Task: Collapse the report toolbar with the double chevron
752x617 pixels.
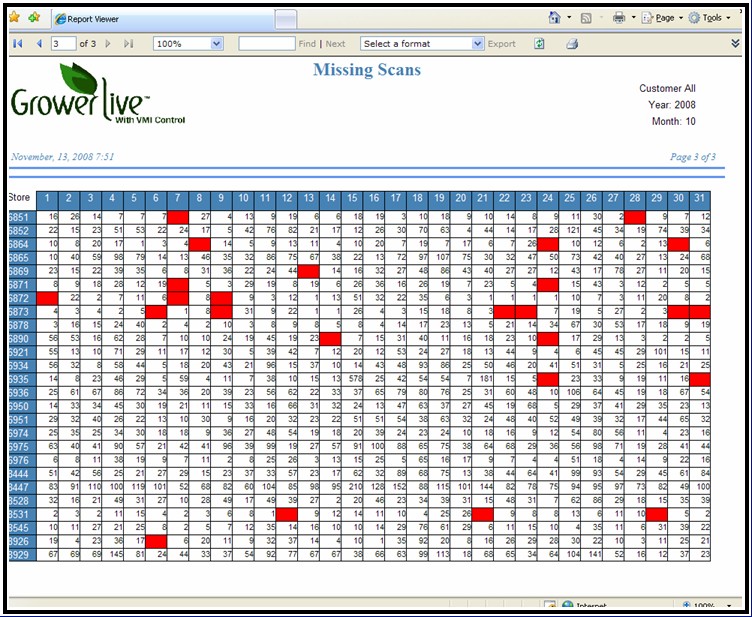Action: coord(736,44)
